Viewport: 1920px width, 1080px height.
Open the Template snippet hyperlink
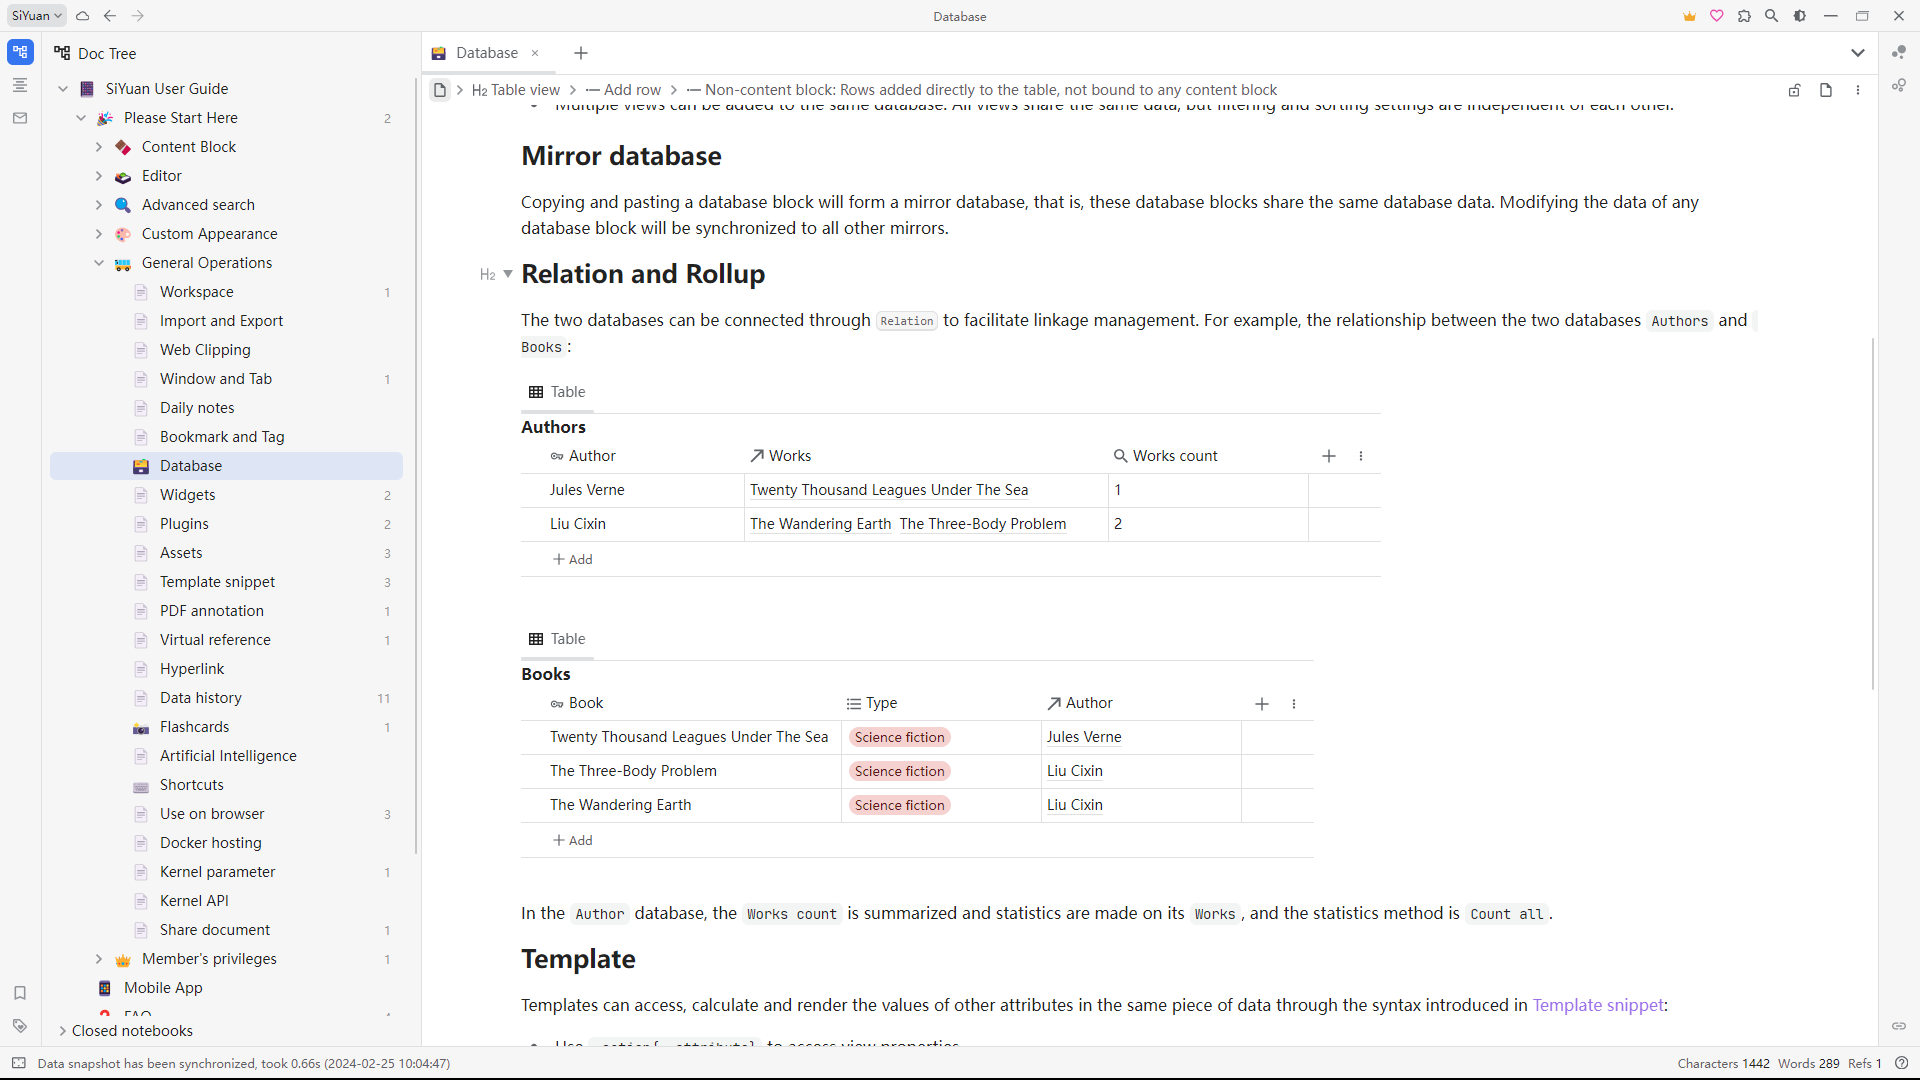coord(1598,1005)
